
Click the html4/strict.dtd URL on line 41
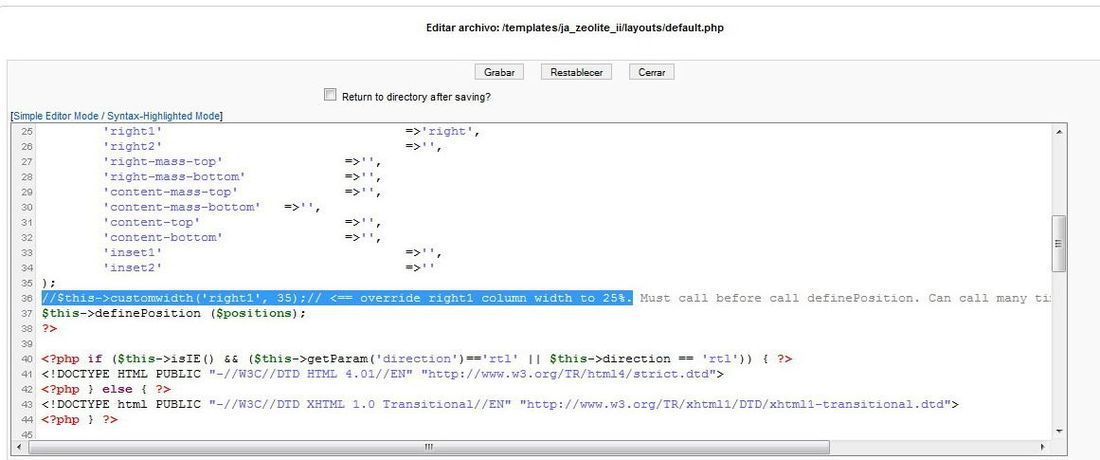click(x=568, y=374)
